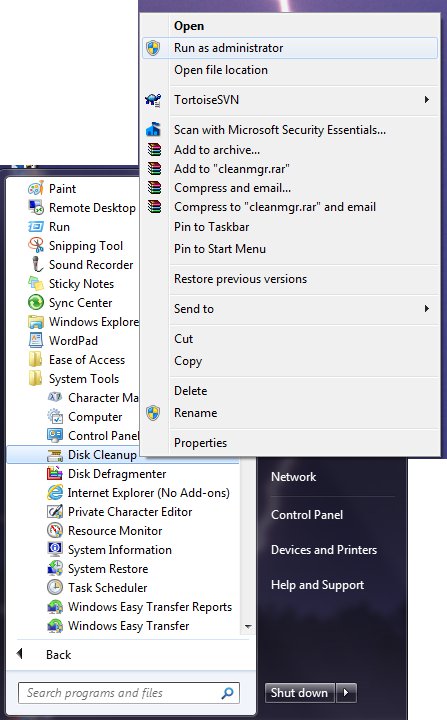Click the Computer icon under System Tools
Screen dimensions: 447x720
(x=55, y=416)
